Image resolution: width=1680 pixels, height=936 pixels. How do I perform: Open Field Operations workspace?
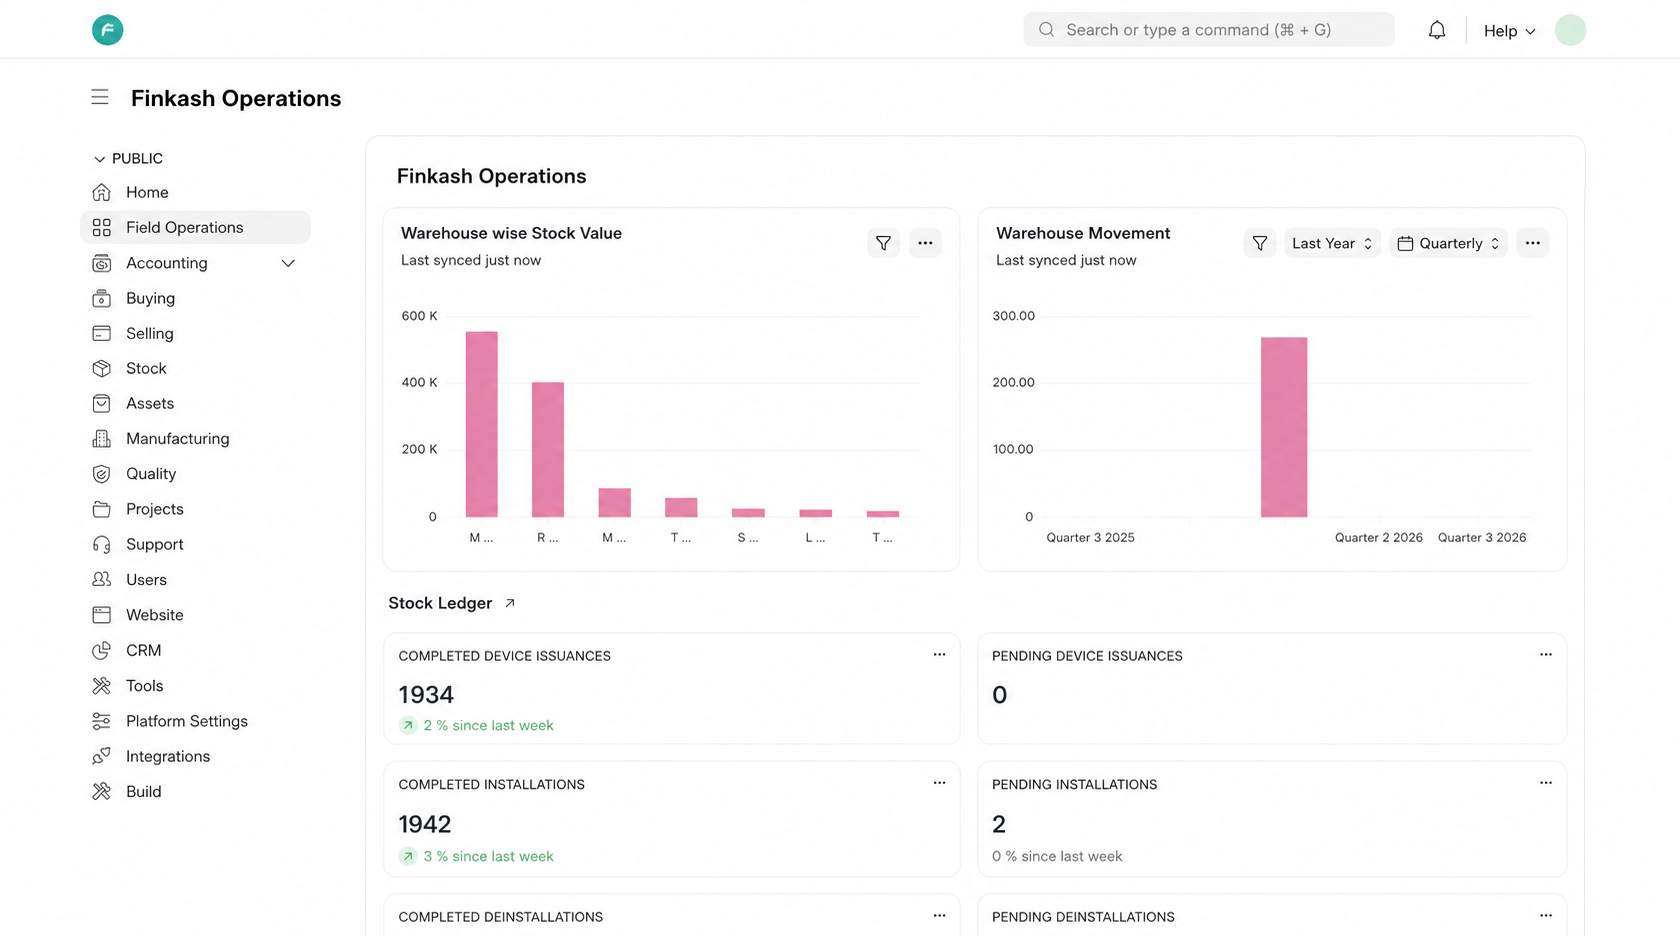tap(195, 227)
